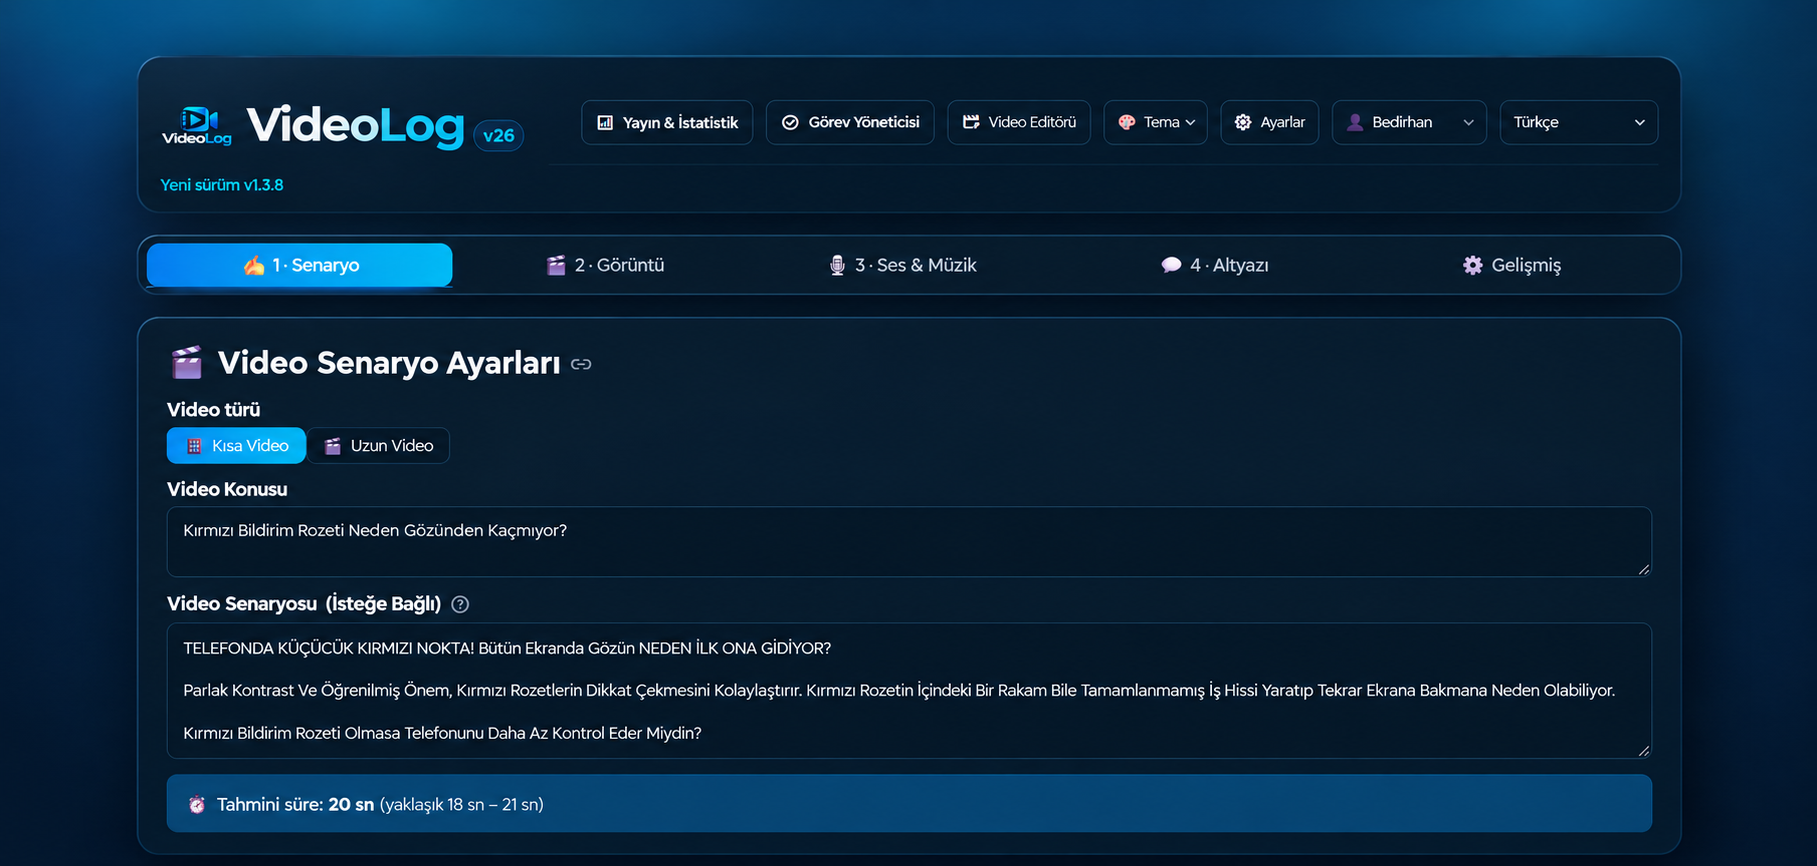
Task: Click into the Video Konusu text field
Action: click(x=909, y=542)
